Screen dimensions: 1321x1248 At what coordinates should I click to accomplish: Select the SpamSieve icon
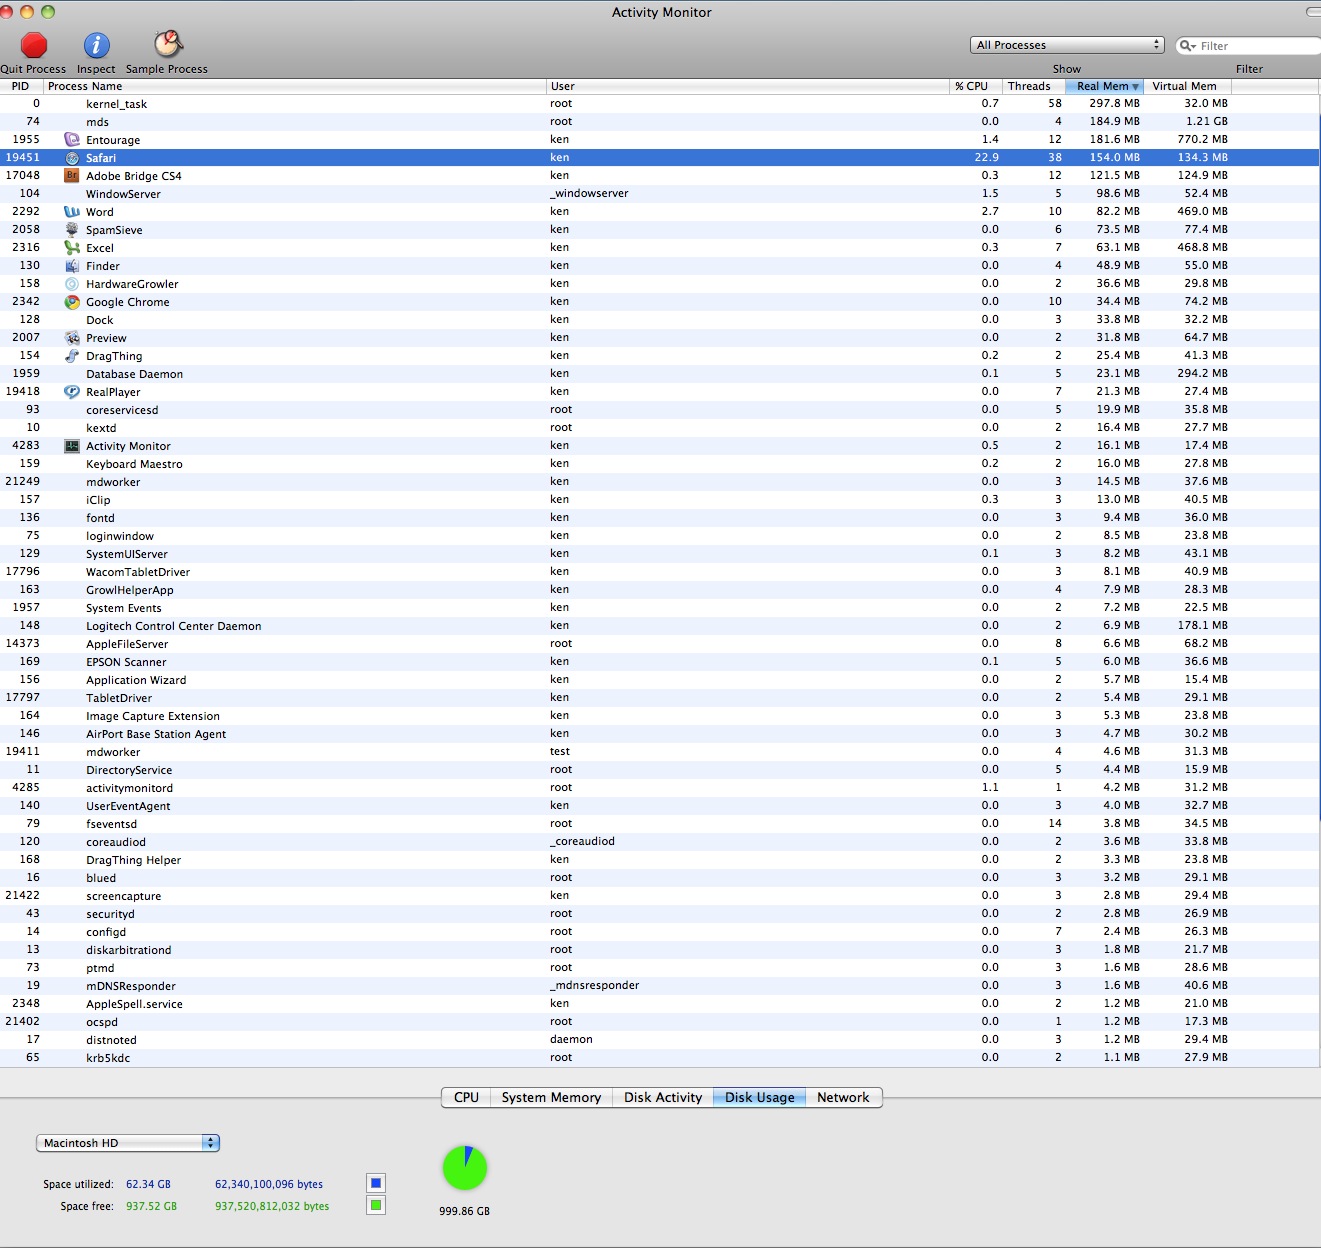pyautogui.click(x=72, y=230)
